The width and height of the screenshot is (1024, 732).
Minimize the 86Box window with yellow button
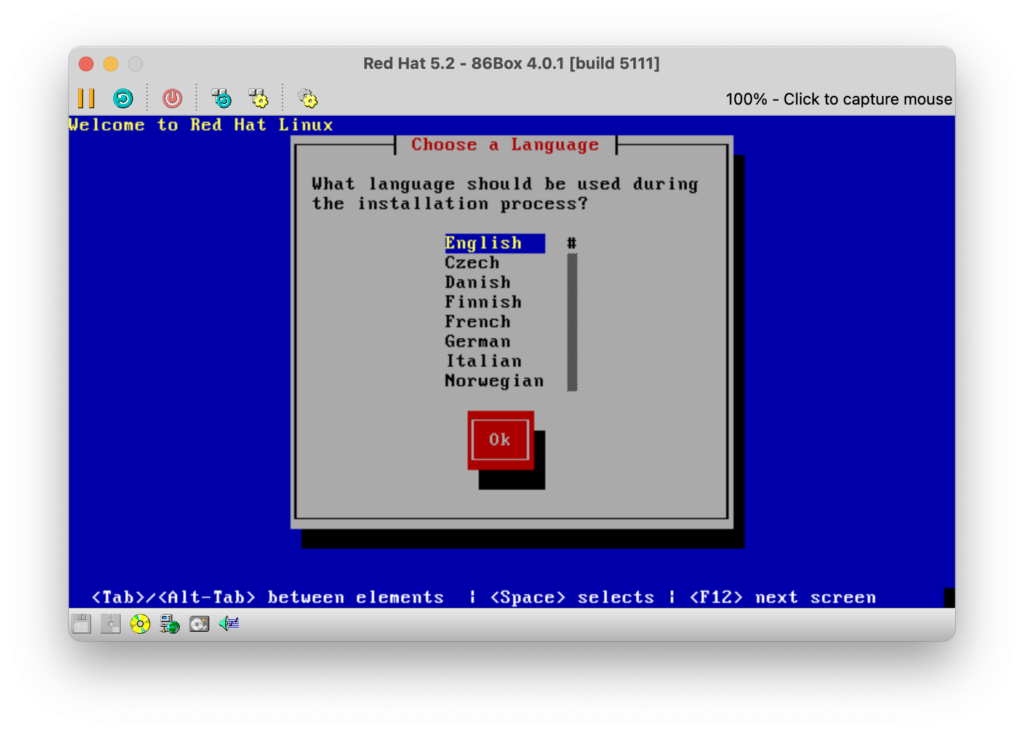pos(111,63)
